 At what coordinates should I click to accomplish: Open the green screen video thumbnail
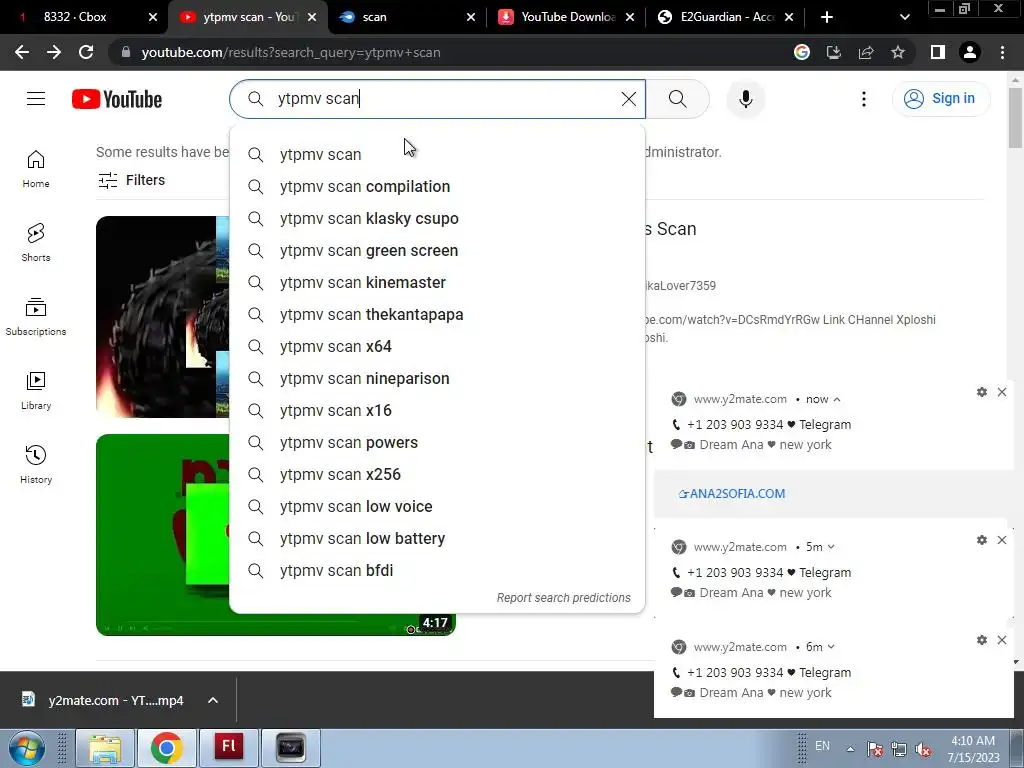pyautogui.click(x=276, y=535)
